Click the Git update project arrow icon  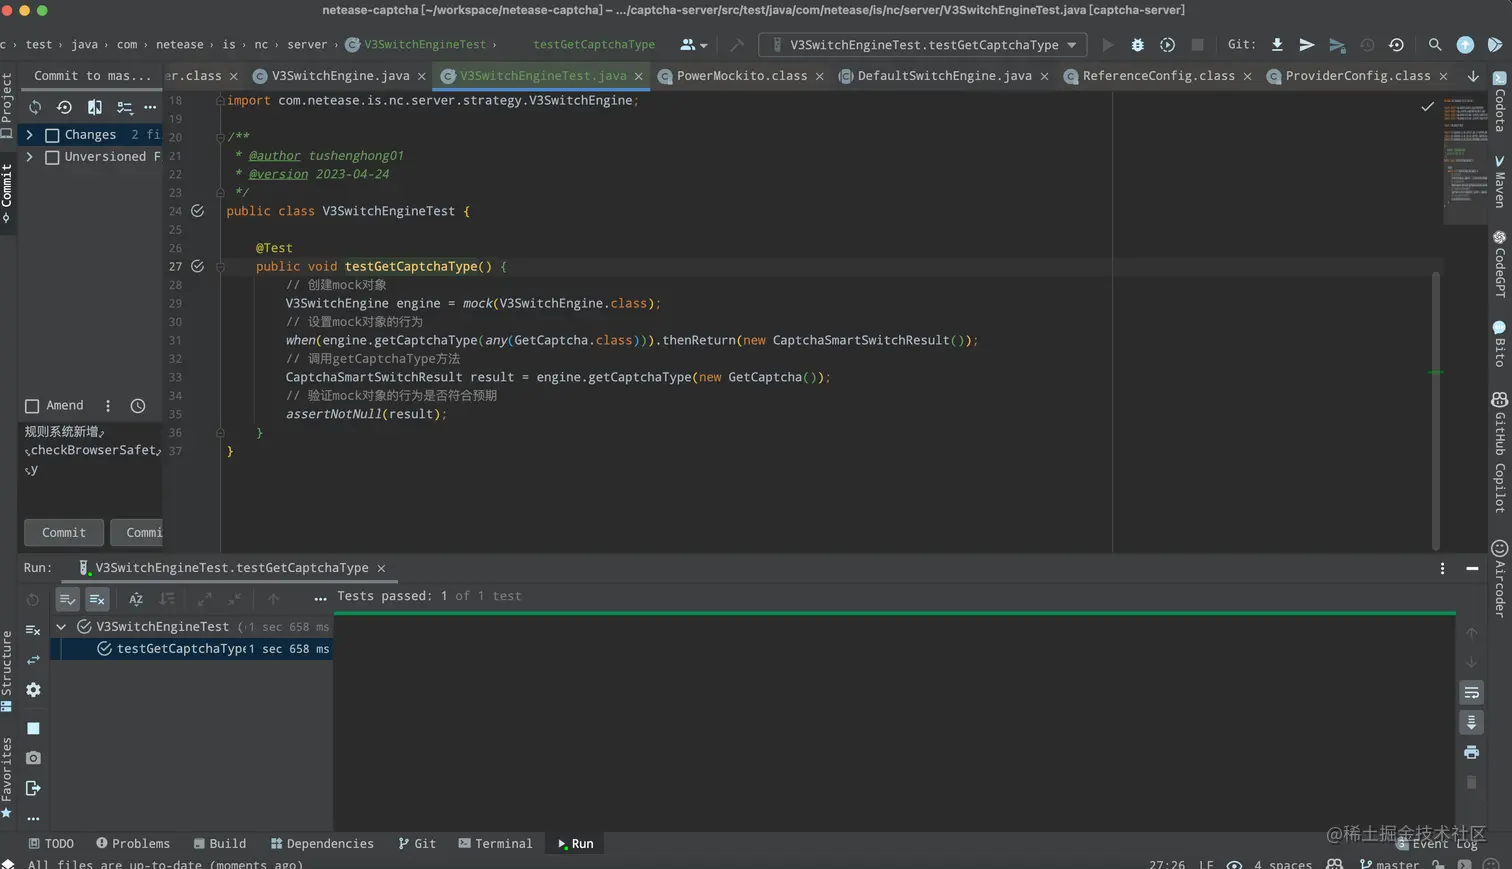(x=1277, y=45)
